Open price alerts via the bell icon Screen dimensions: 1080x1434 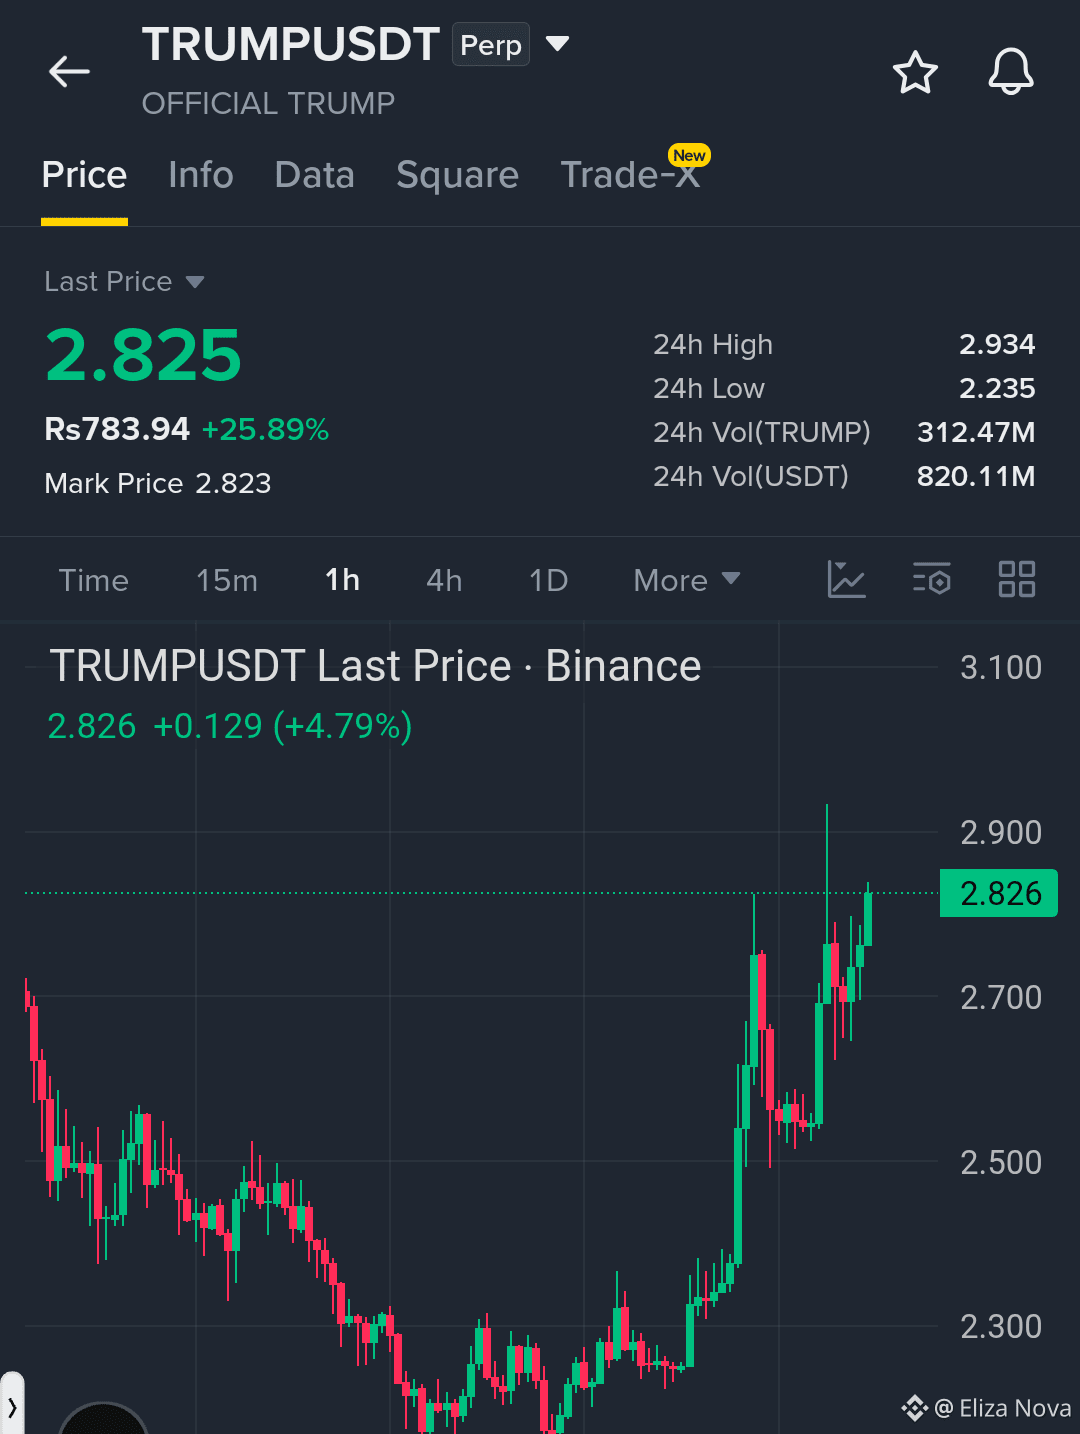pos(1011,72)
